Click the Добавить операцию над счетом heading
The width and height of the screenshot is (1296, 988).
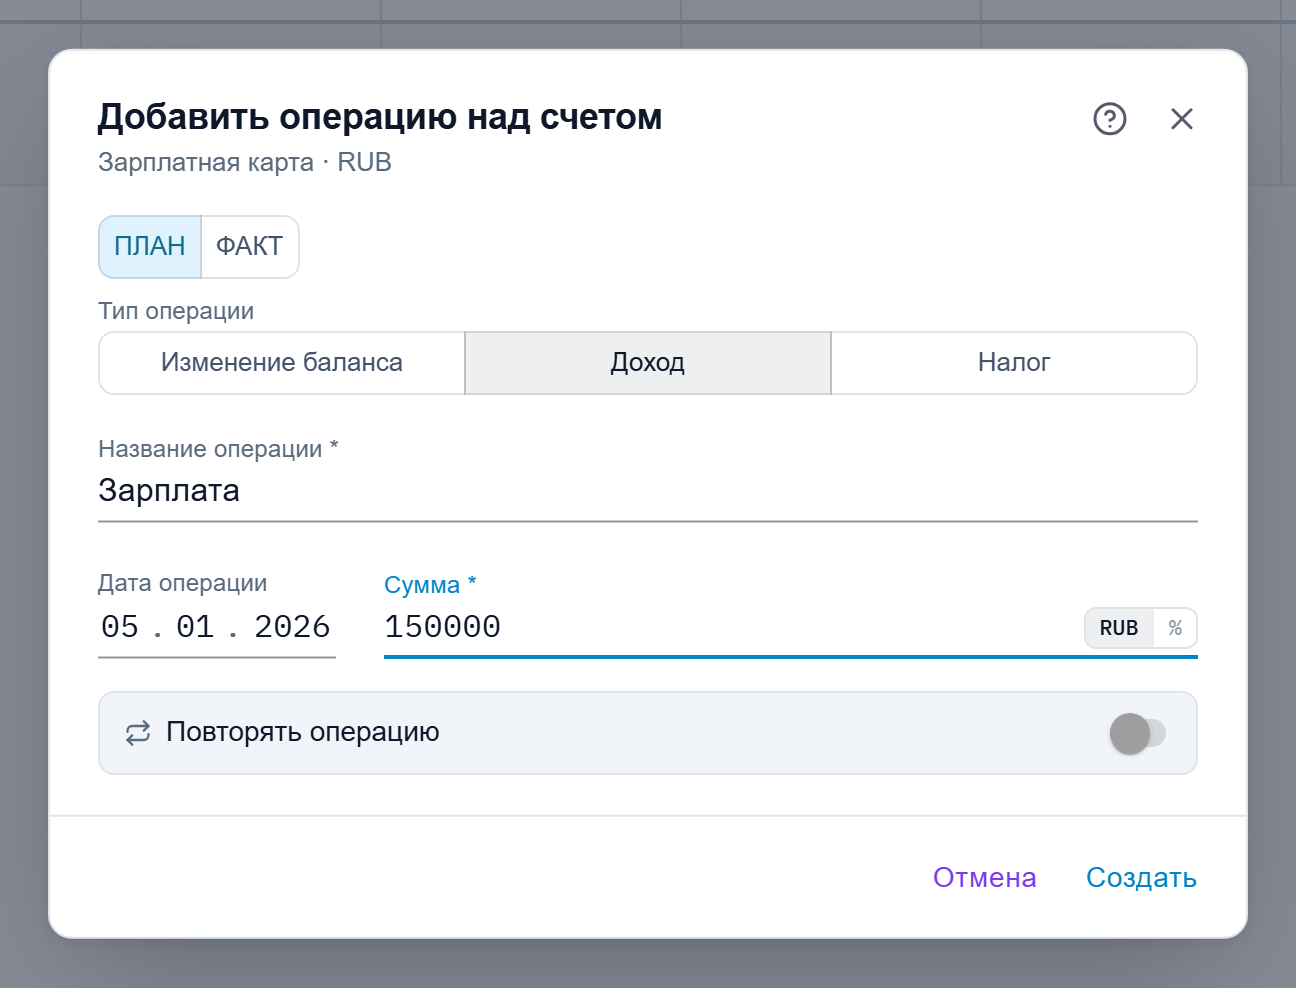[x=380, y=117]
